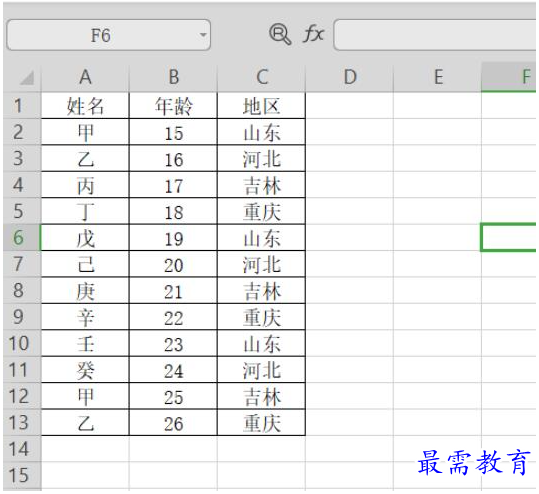Viewport: 539px width, 494px height.
Task: Click 河北 in row 3
Action: coord(262,158)
